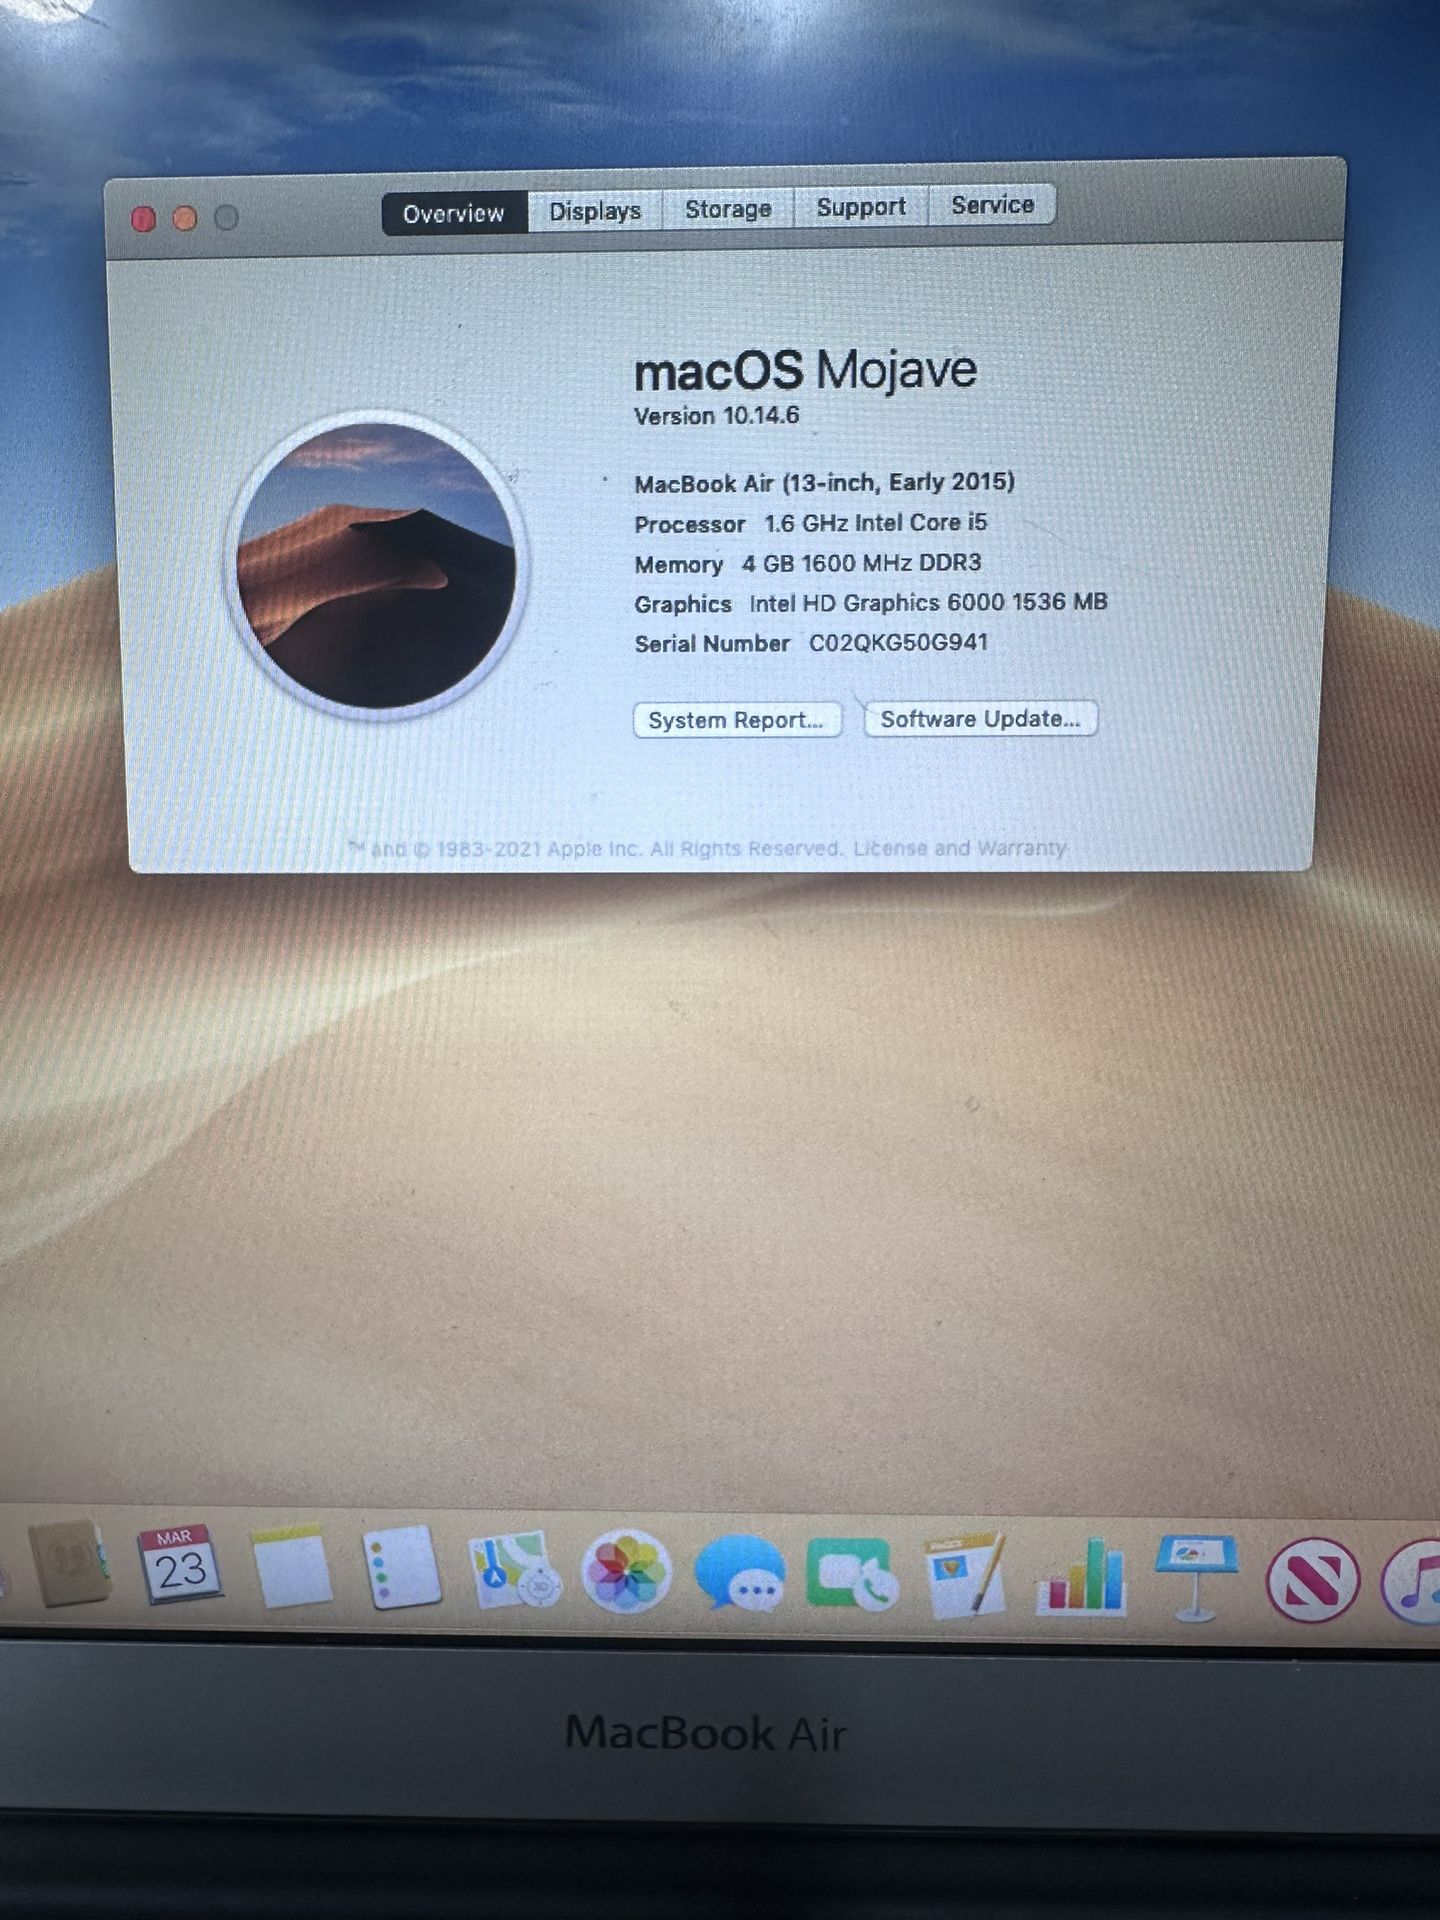
Task: Close the About This Mac window
Action: click(x=143, y=220)
